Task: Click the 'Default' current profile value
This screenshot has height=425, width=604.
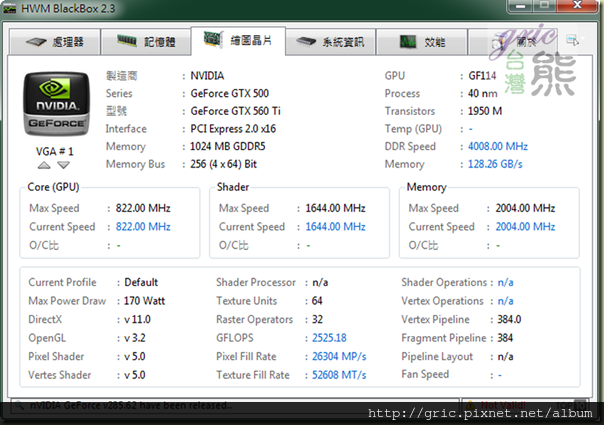Action: tap(141, 282)
